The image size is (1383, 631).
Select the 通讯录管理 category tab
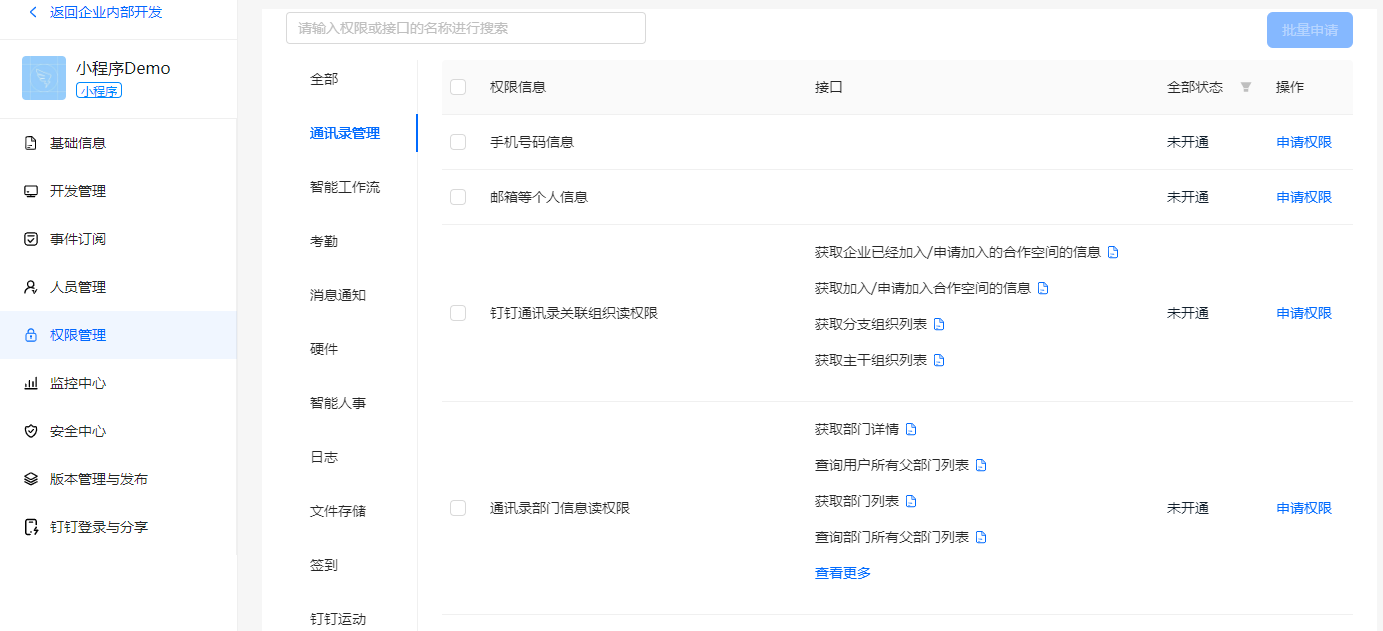[x=345, y=133]
